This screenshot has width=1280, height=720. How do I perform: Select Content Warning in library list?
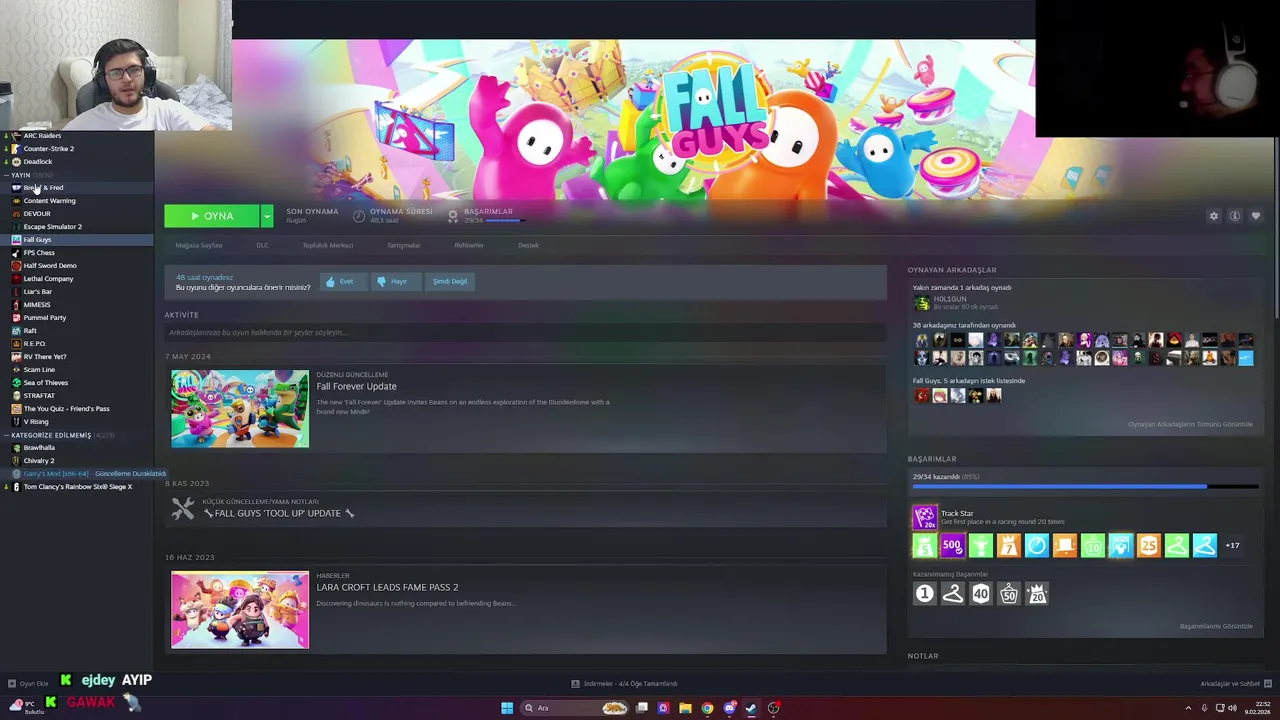point(49,200)
